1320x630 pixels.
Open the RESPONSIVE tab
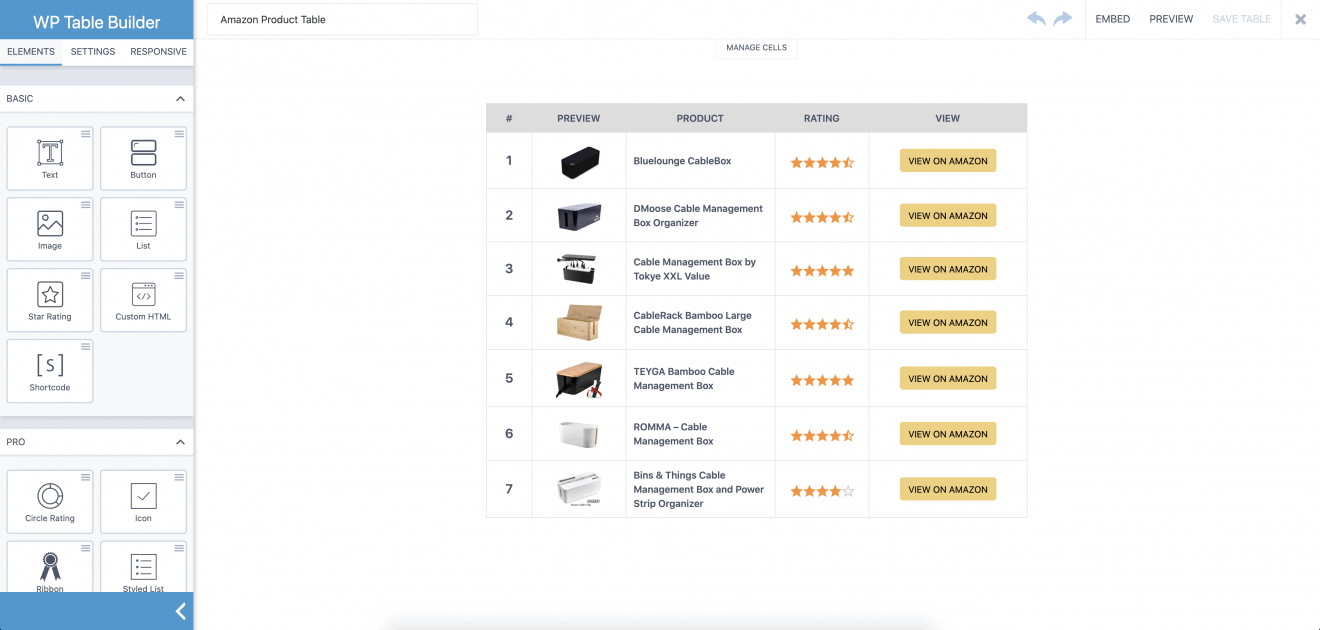[x=158, y=51]
